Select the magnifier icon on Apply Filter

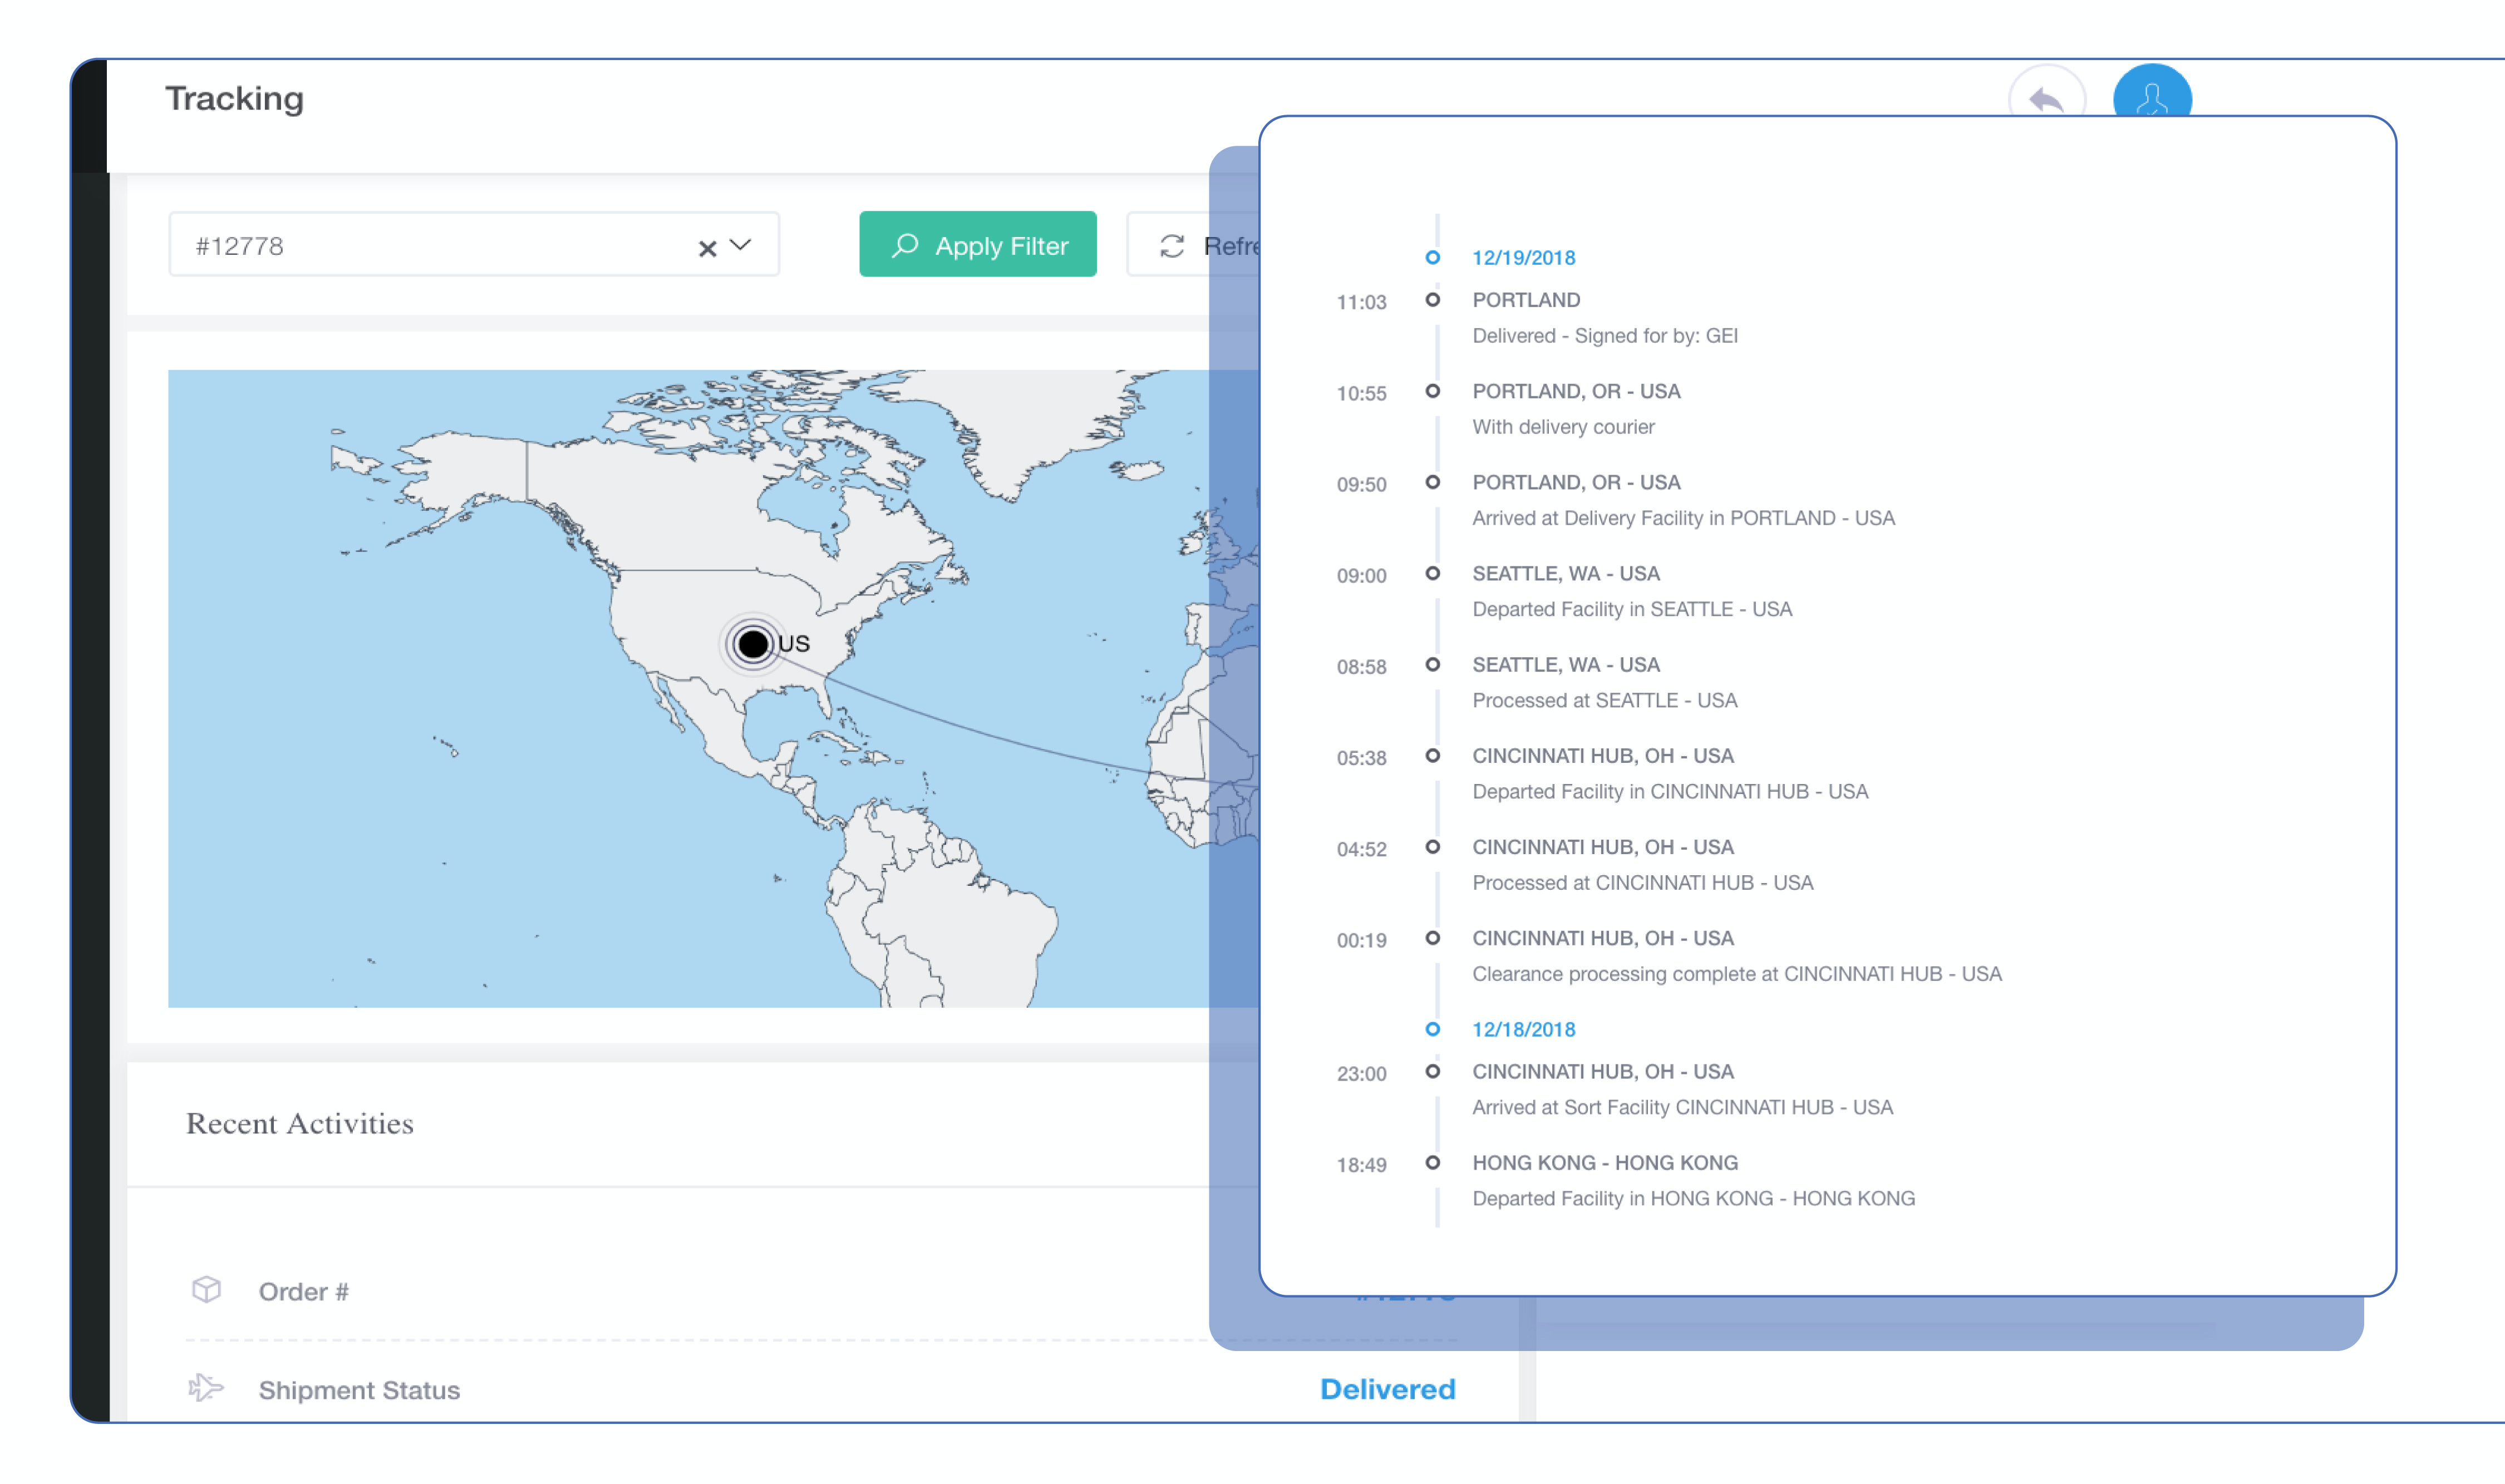click(x=906, y=245)
